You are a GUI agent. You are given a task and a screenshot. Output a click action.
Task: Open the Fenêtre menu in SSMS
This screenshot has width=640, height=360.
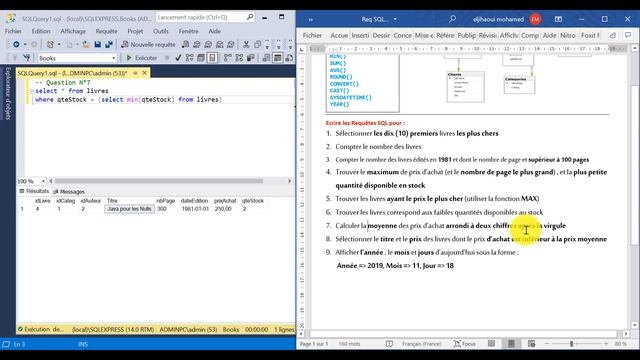(x=189, y=31)
